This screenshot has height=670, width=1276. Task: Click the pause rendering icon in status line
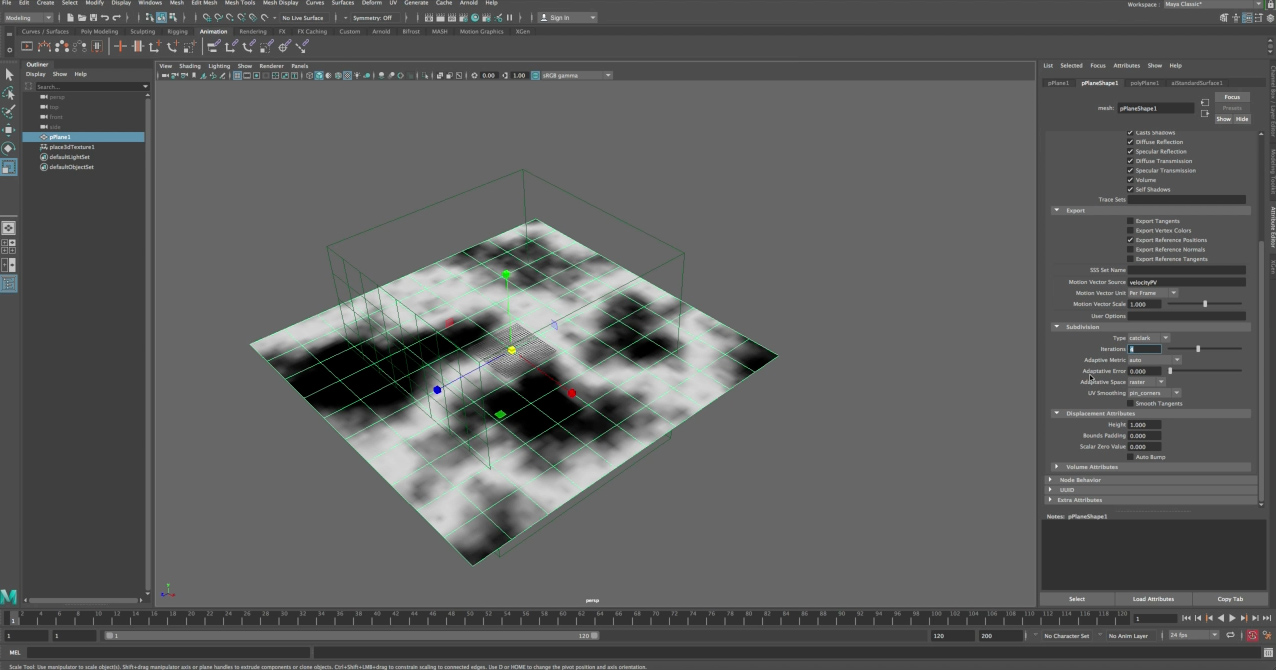coord(510,17)
